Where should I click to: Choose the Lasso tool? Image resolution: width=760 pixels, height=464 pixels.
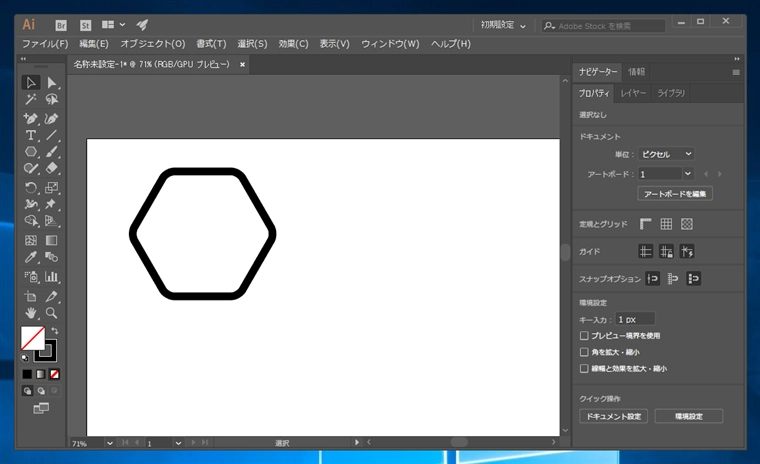pos(51,100)
